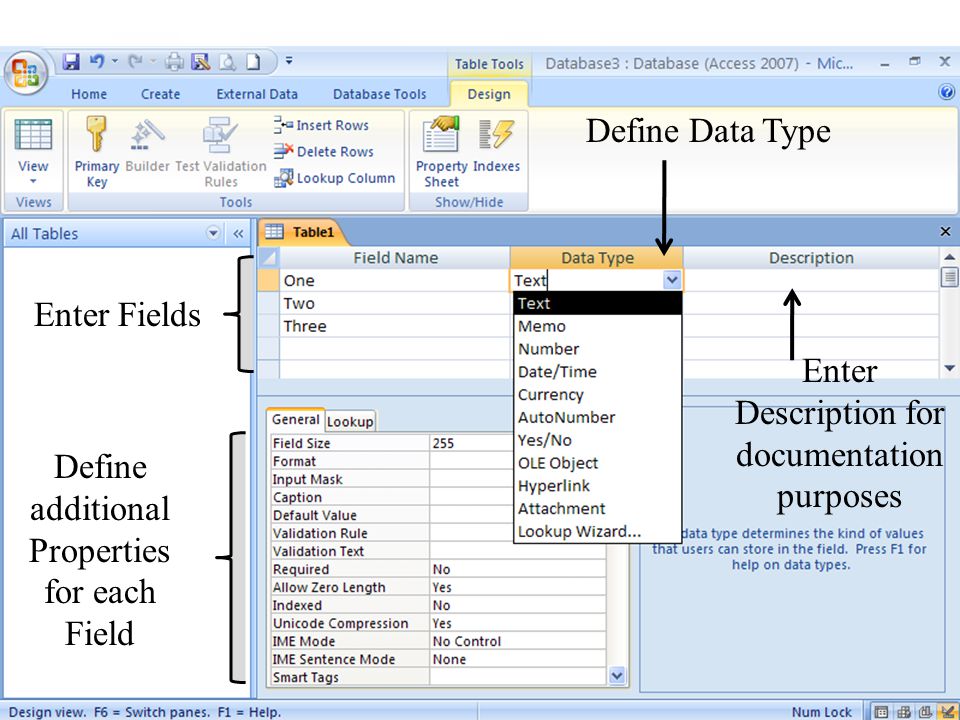Choose Attachment data type
This screenshot has width=960, height=720.
pos(598,509)
